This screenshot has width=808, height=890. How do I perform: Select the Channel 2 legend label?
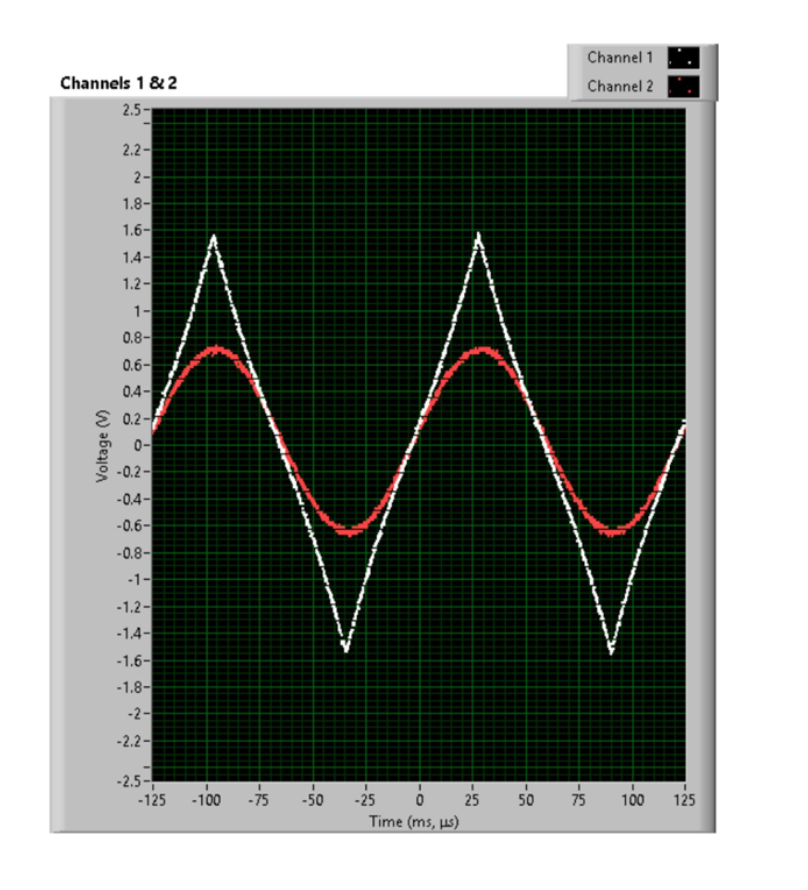pyautogui.click(x=619, y=86)
